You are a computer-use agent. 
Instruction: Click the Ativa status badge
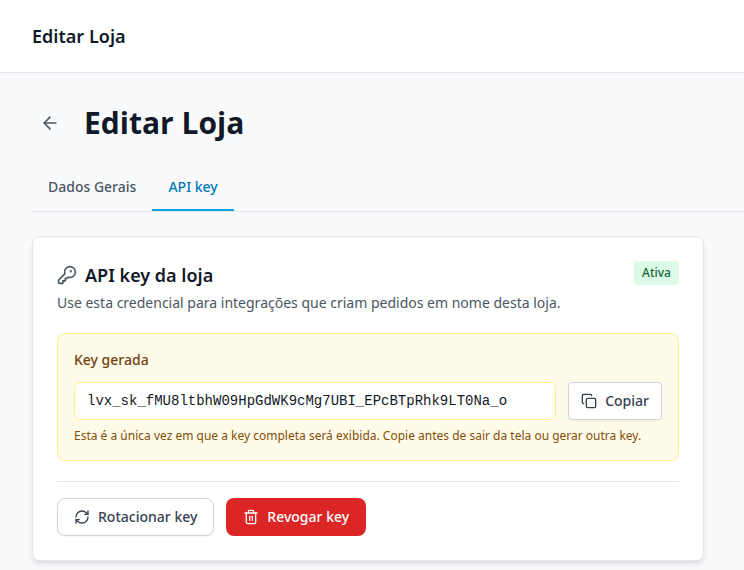[x=656, y=273]
